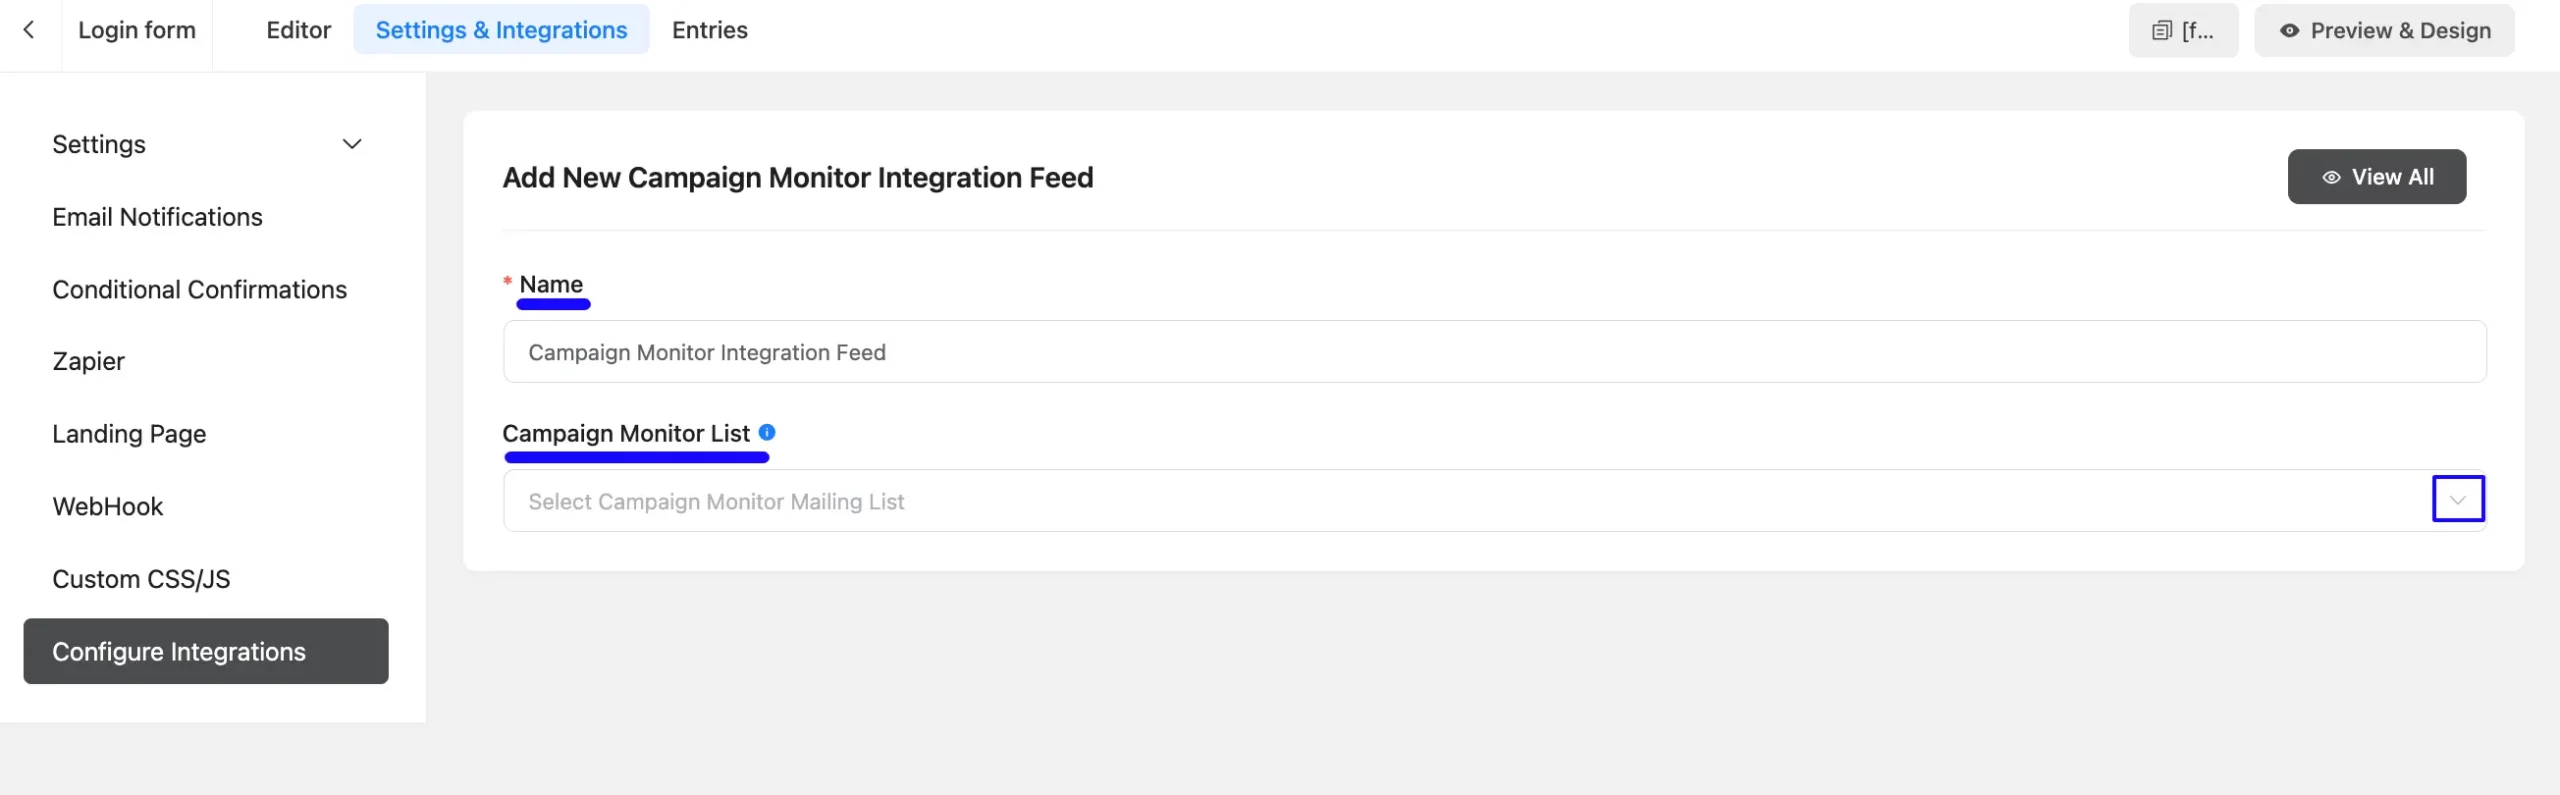Click the eye icon in Preview & Design
The image size is (2560, 795).
[2289, 31]
